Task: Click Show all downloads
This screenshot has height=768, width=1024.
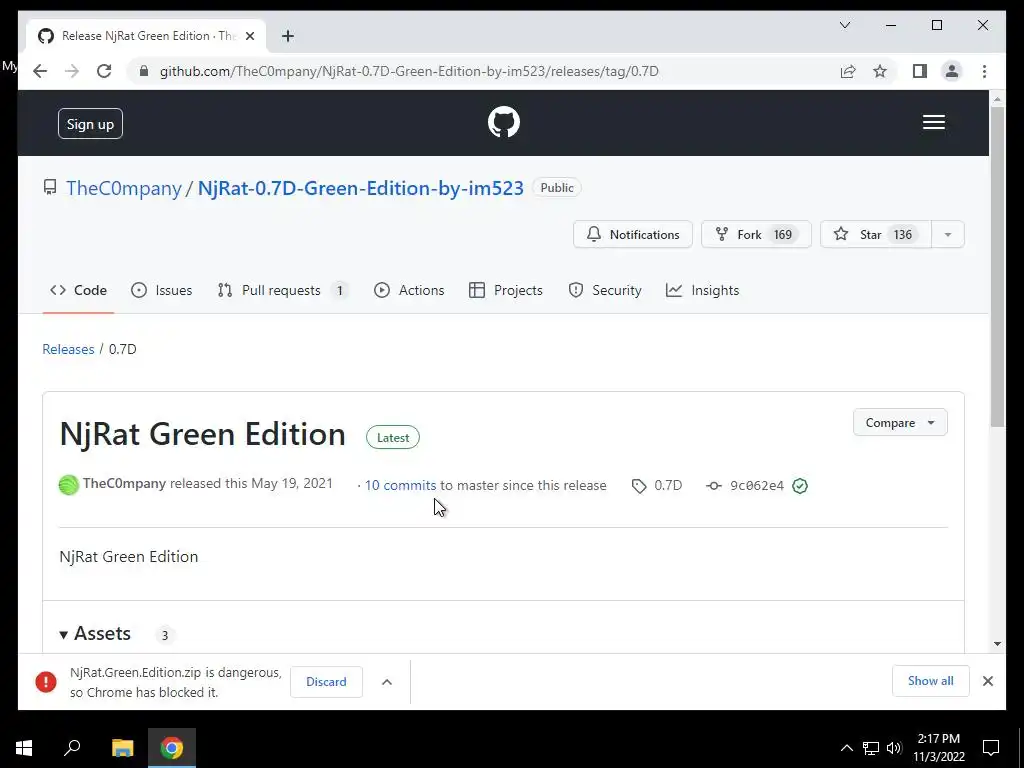Action: coord(931,681)
